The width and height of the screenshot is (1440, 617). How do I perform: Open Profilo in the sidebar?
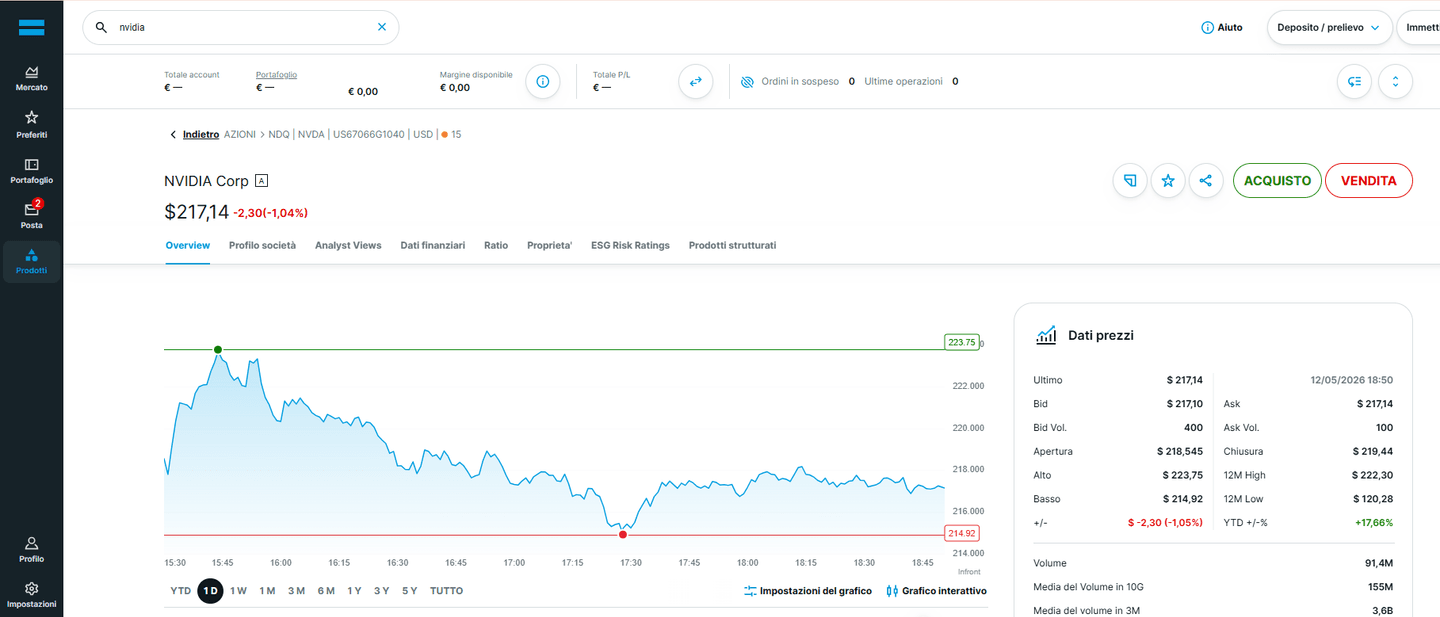[31, 549]
